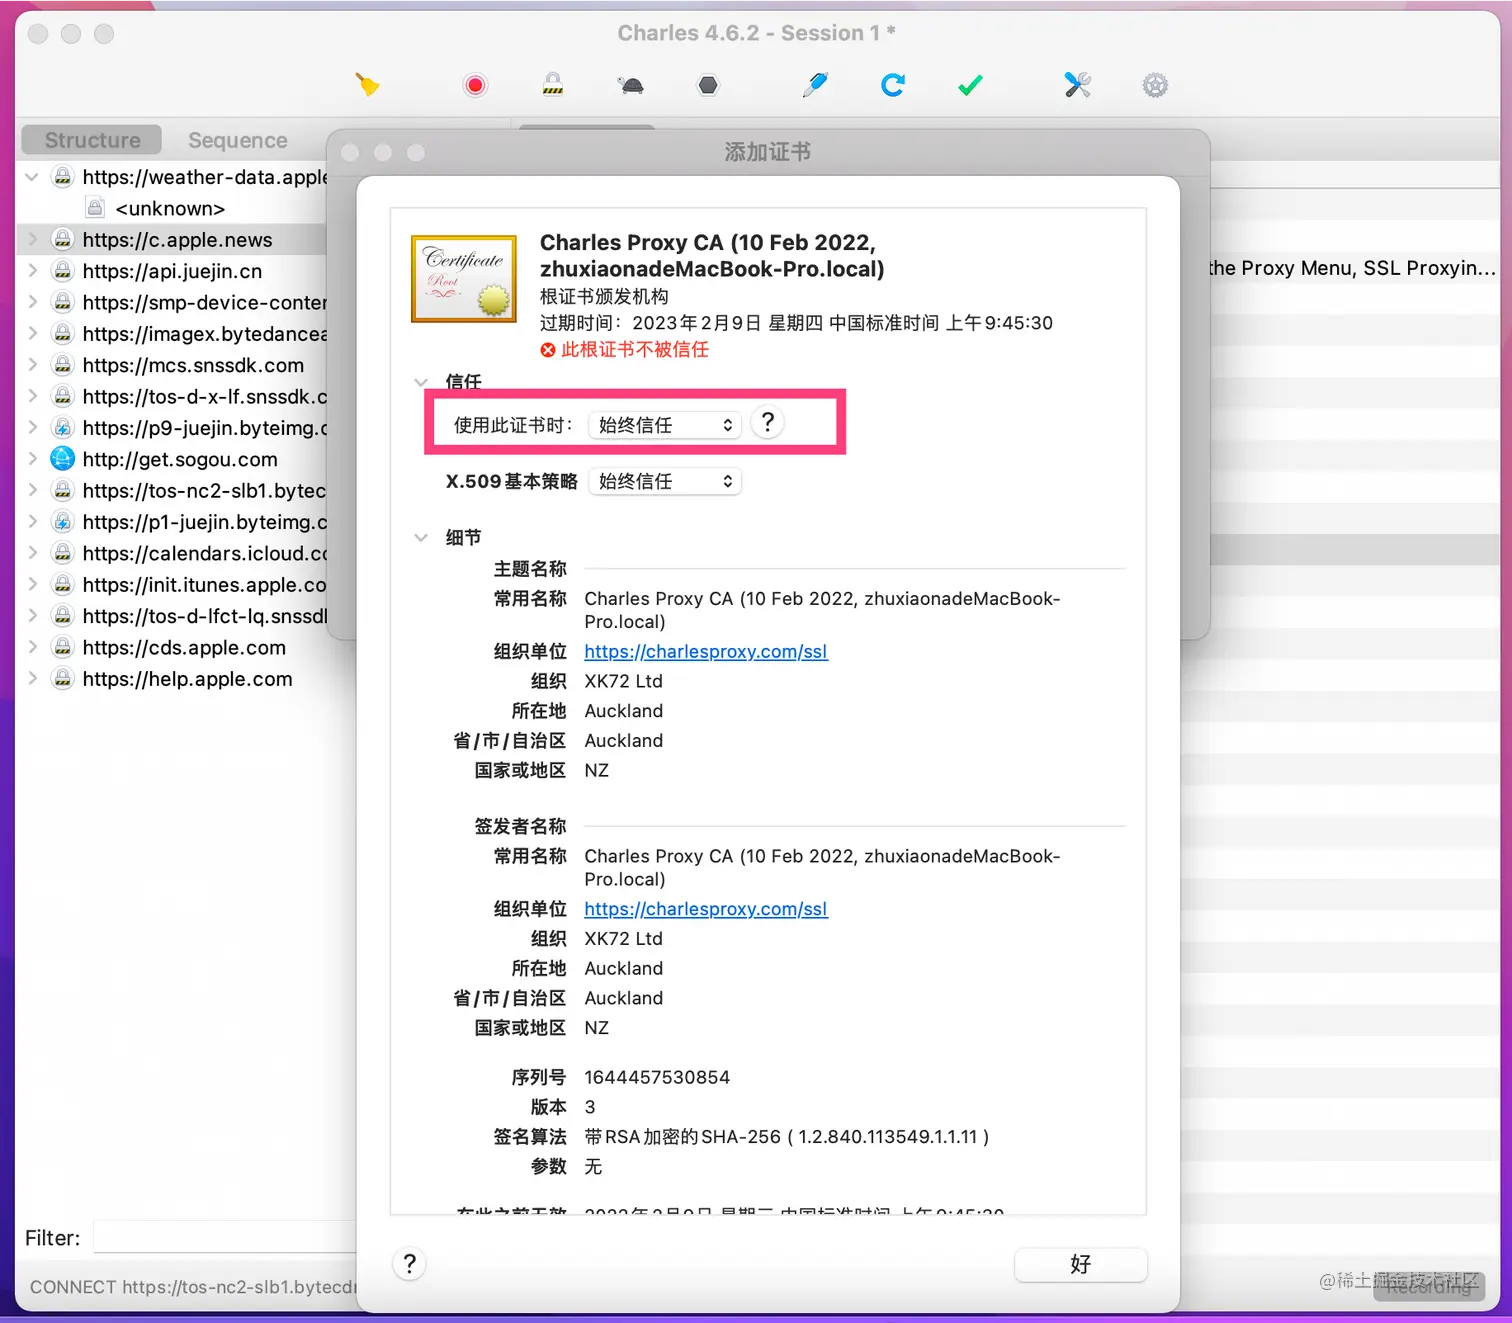
Task: Click the certificate title Charles Proxy CA
Action: [711, 256]
